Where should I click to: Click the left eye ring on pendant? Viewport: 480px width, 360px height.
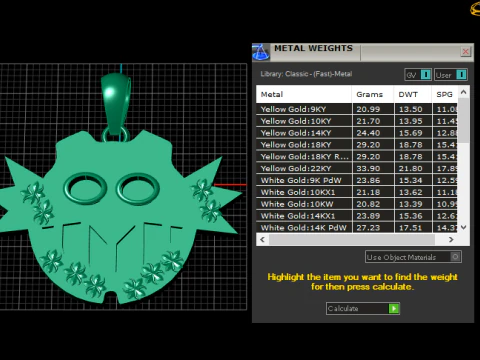click(85, 188)
